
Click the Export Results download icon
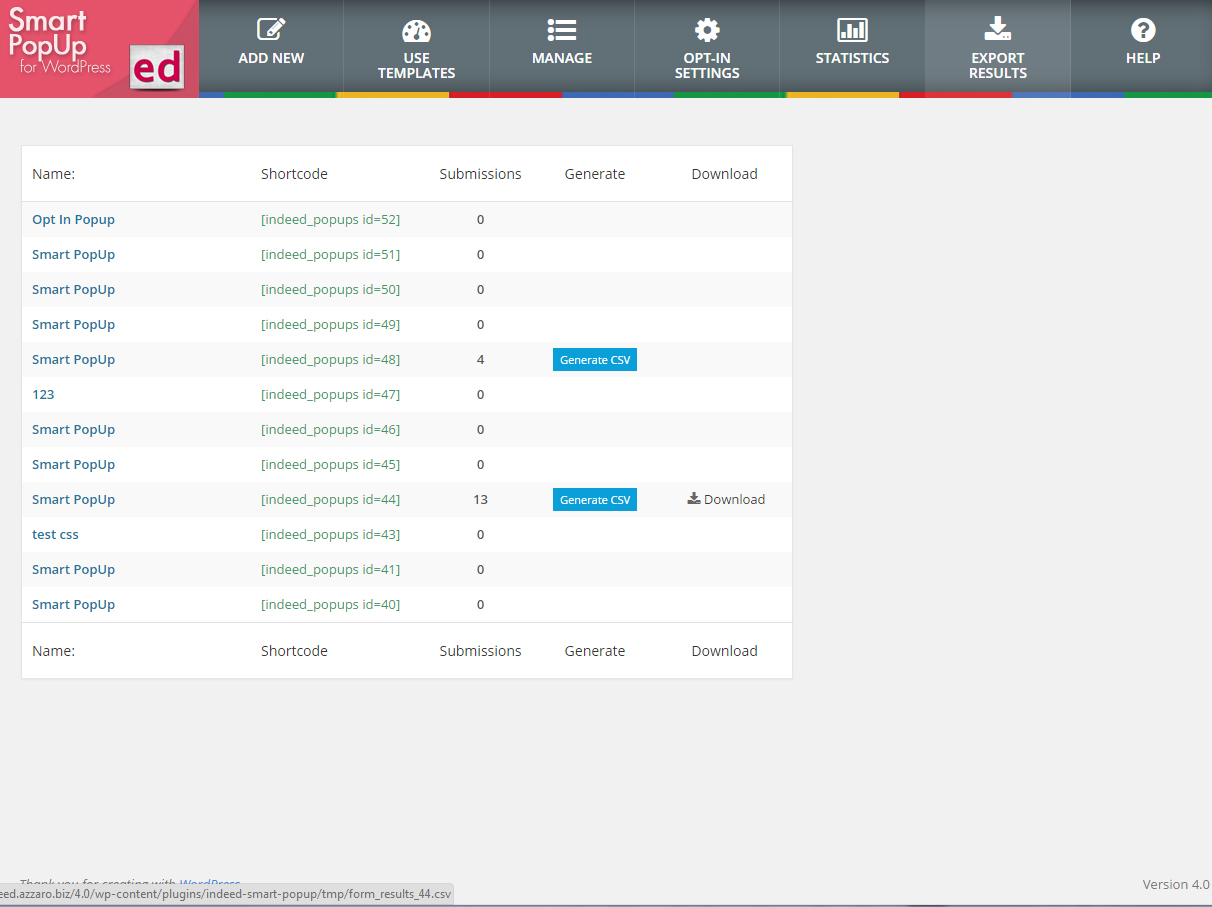997,29
